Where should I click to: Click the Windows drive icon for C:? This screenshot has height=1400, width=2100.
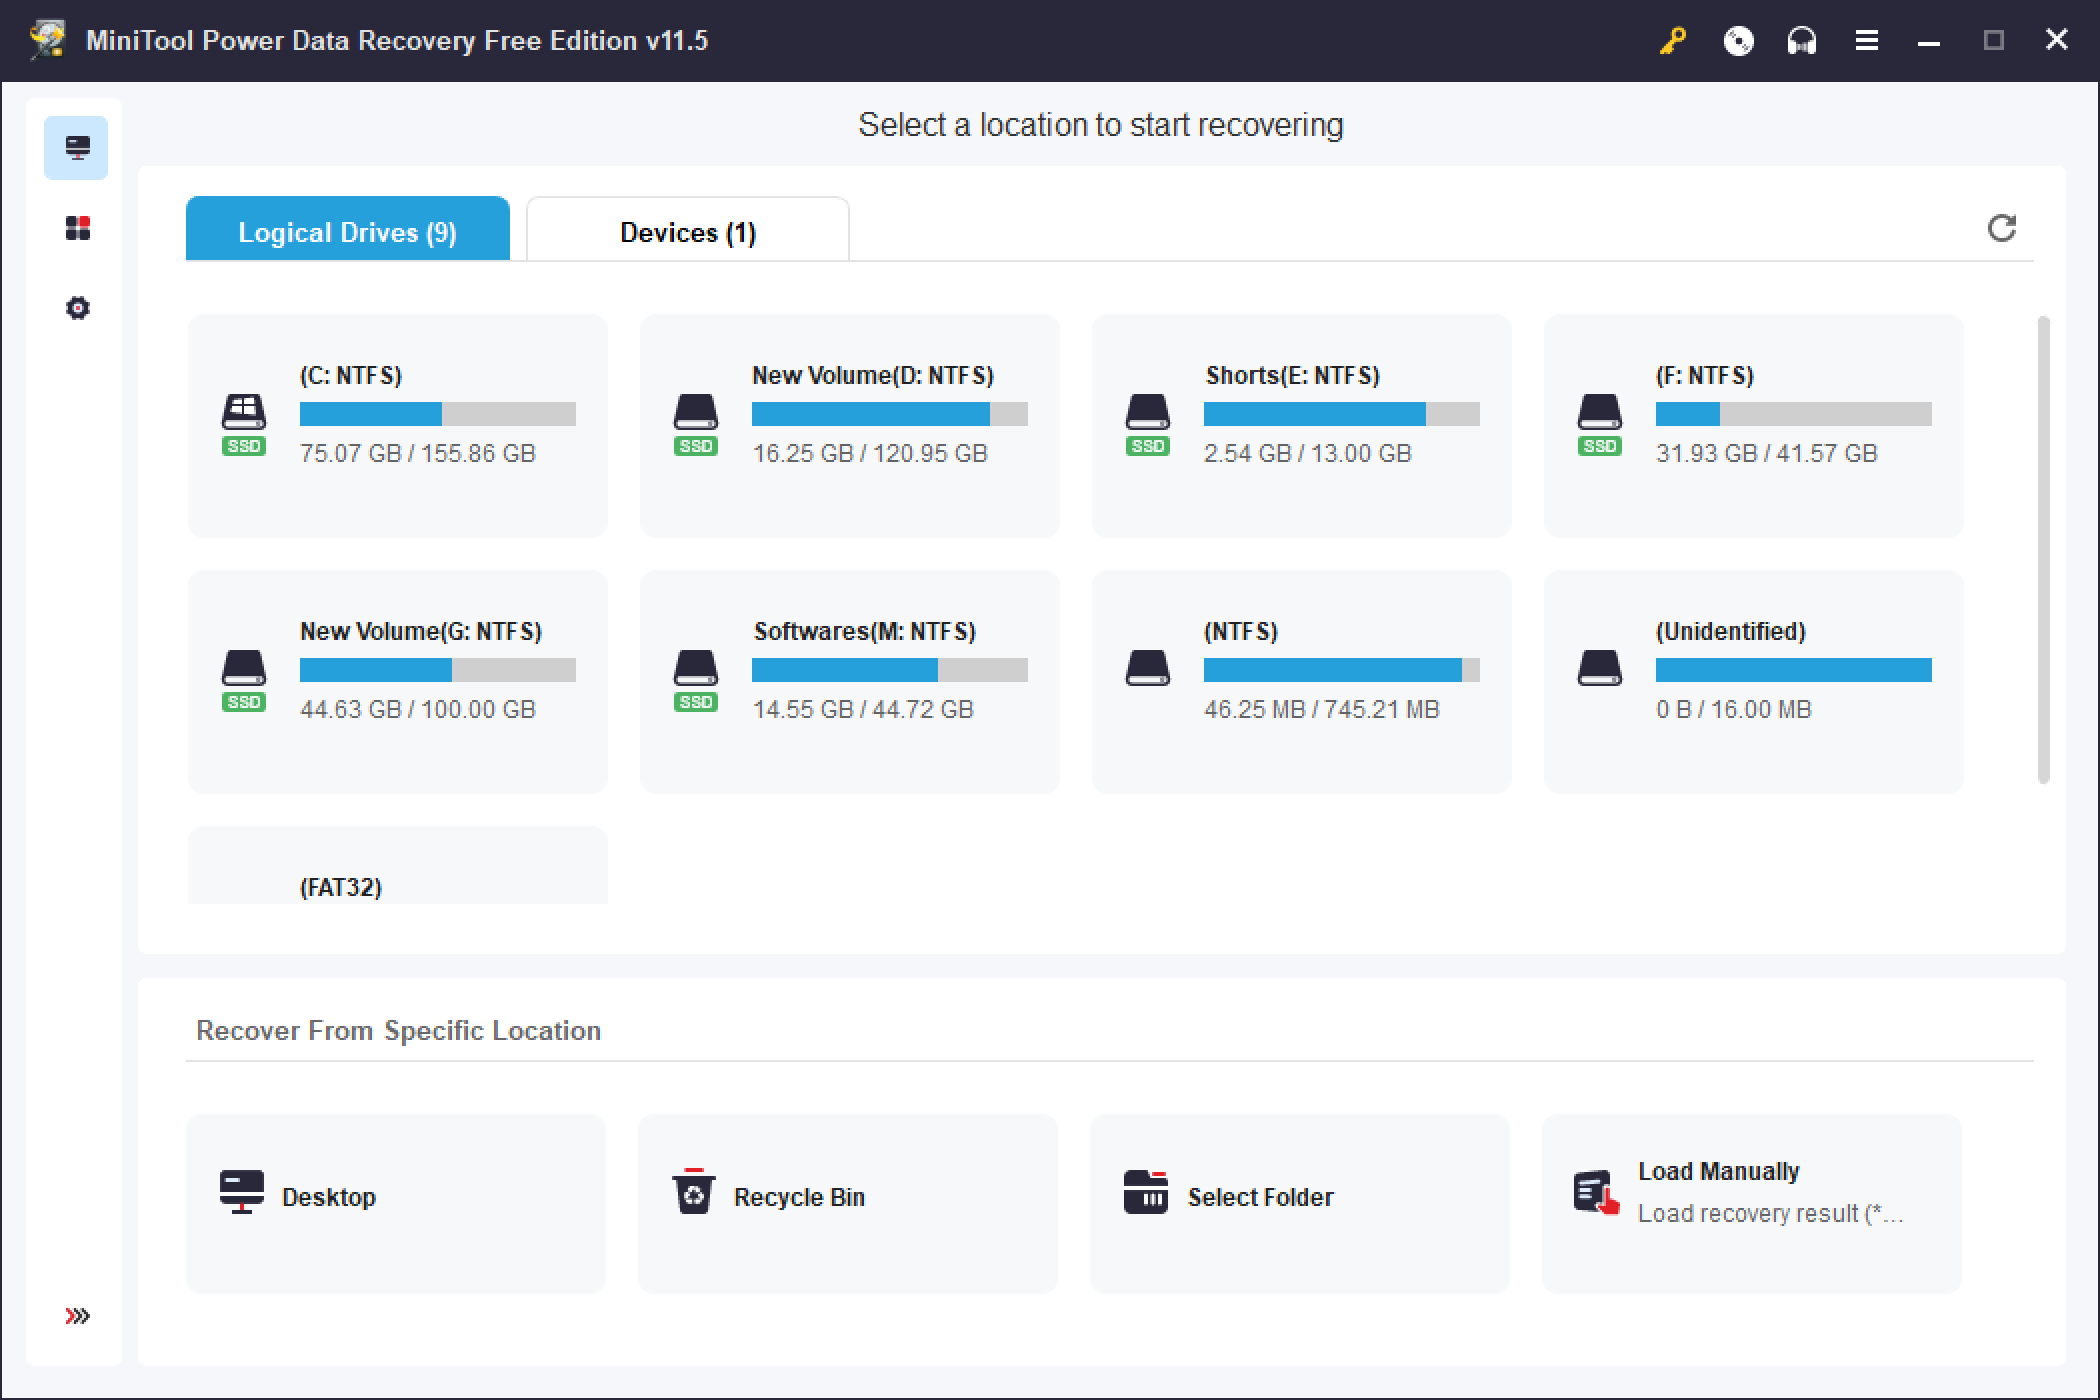tap(244, 410)
